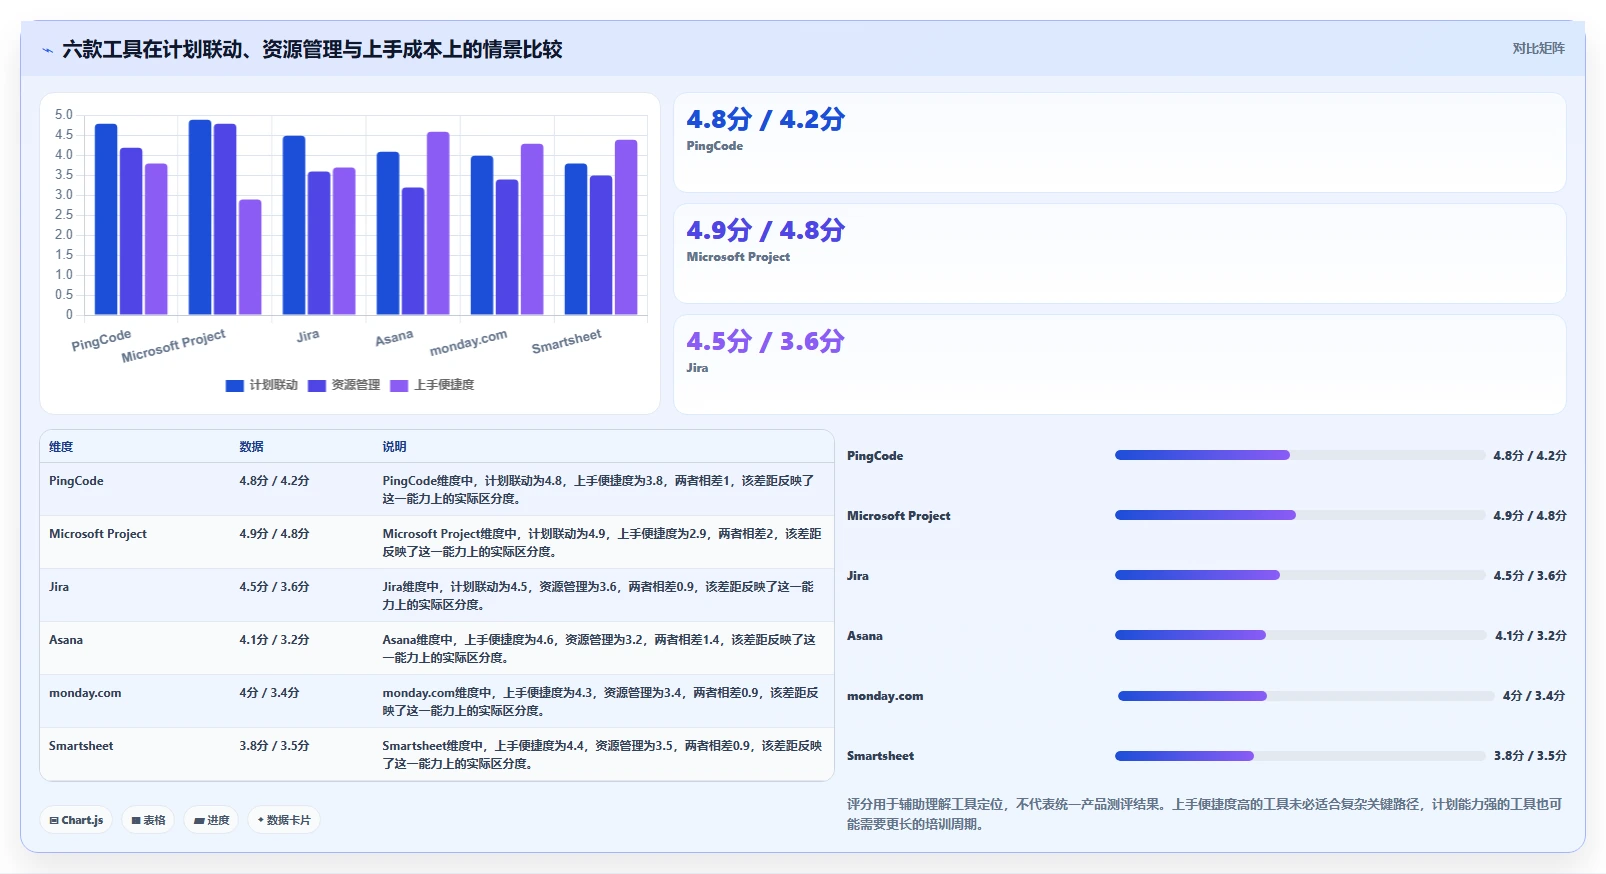Toggle the 计划联动 legend swatch
This screenshot has width=1606, height=874.
click(x=235, y=385)
